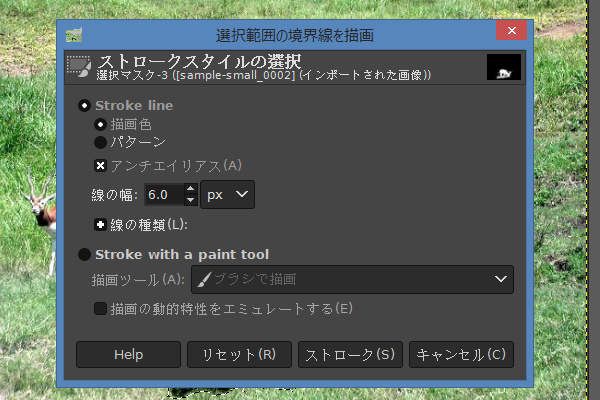This screenshot has height=400, width=600.
Task: Select the "Stroke line" radio button
Action: click(x=84, y=105)
